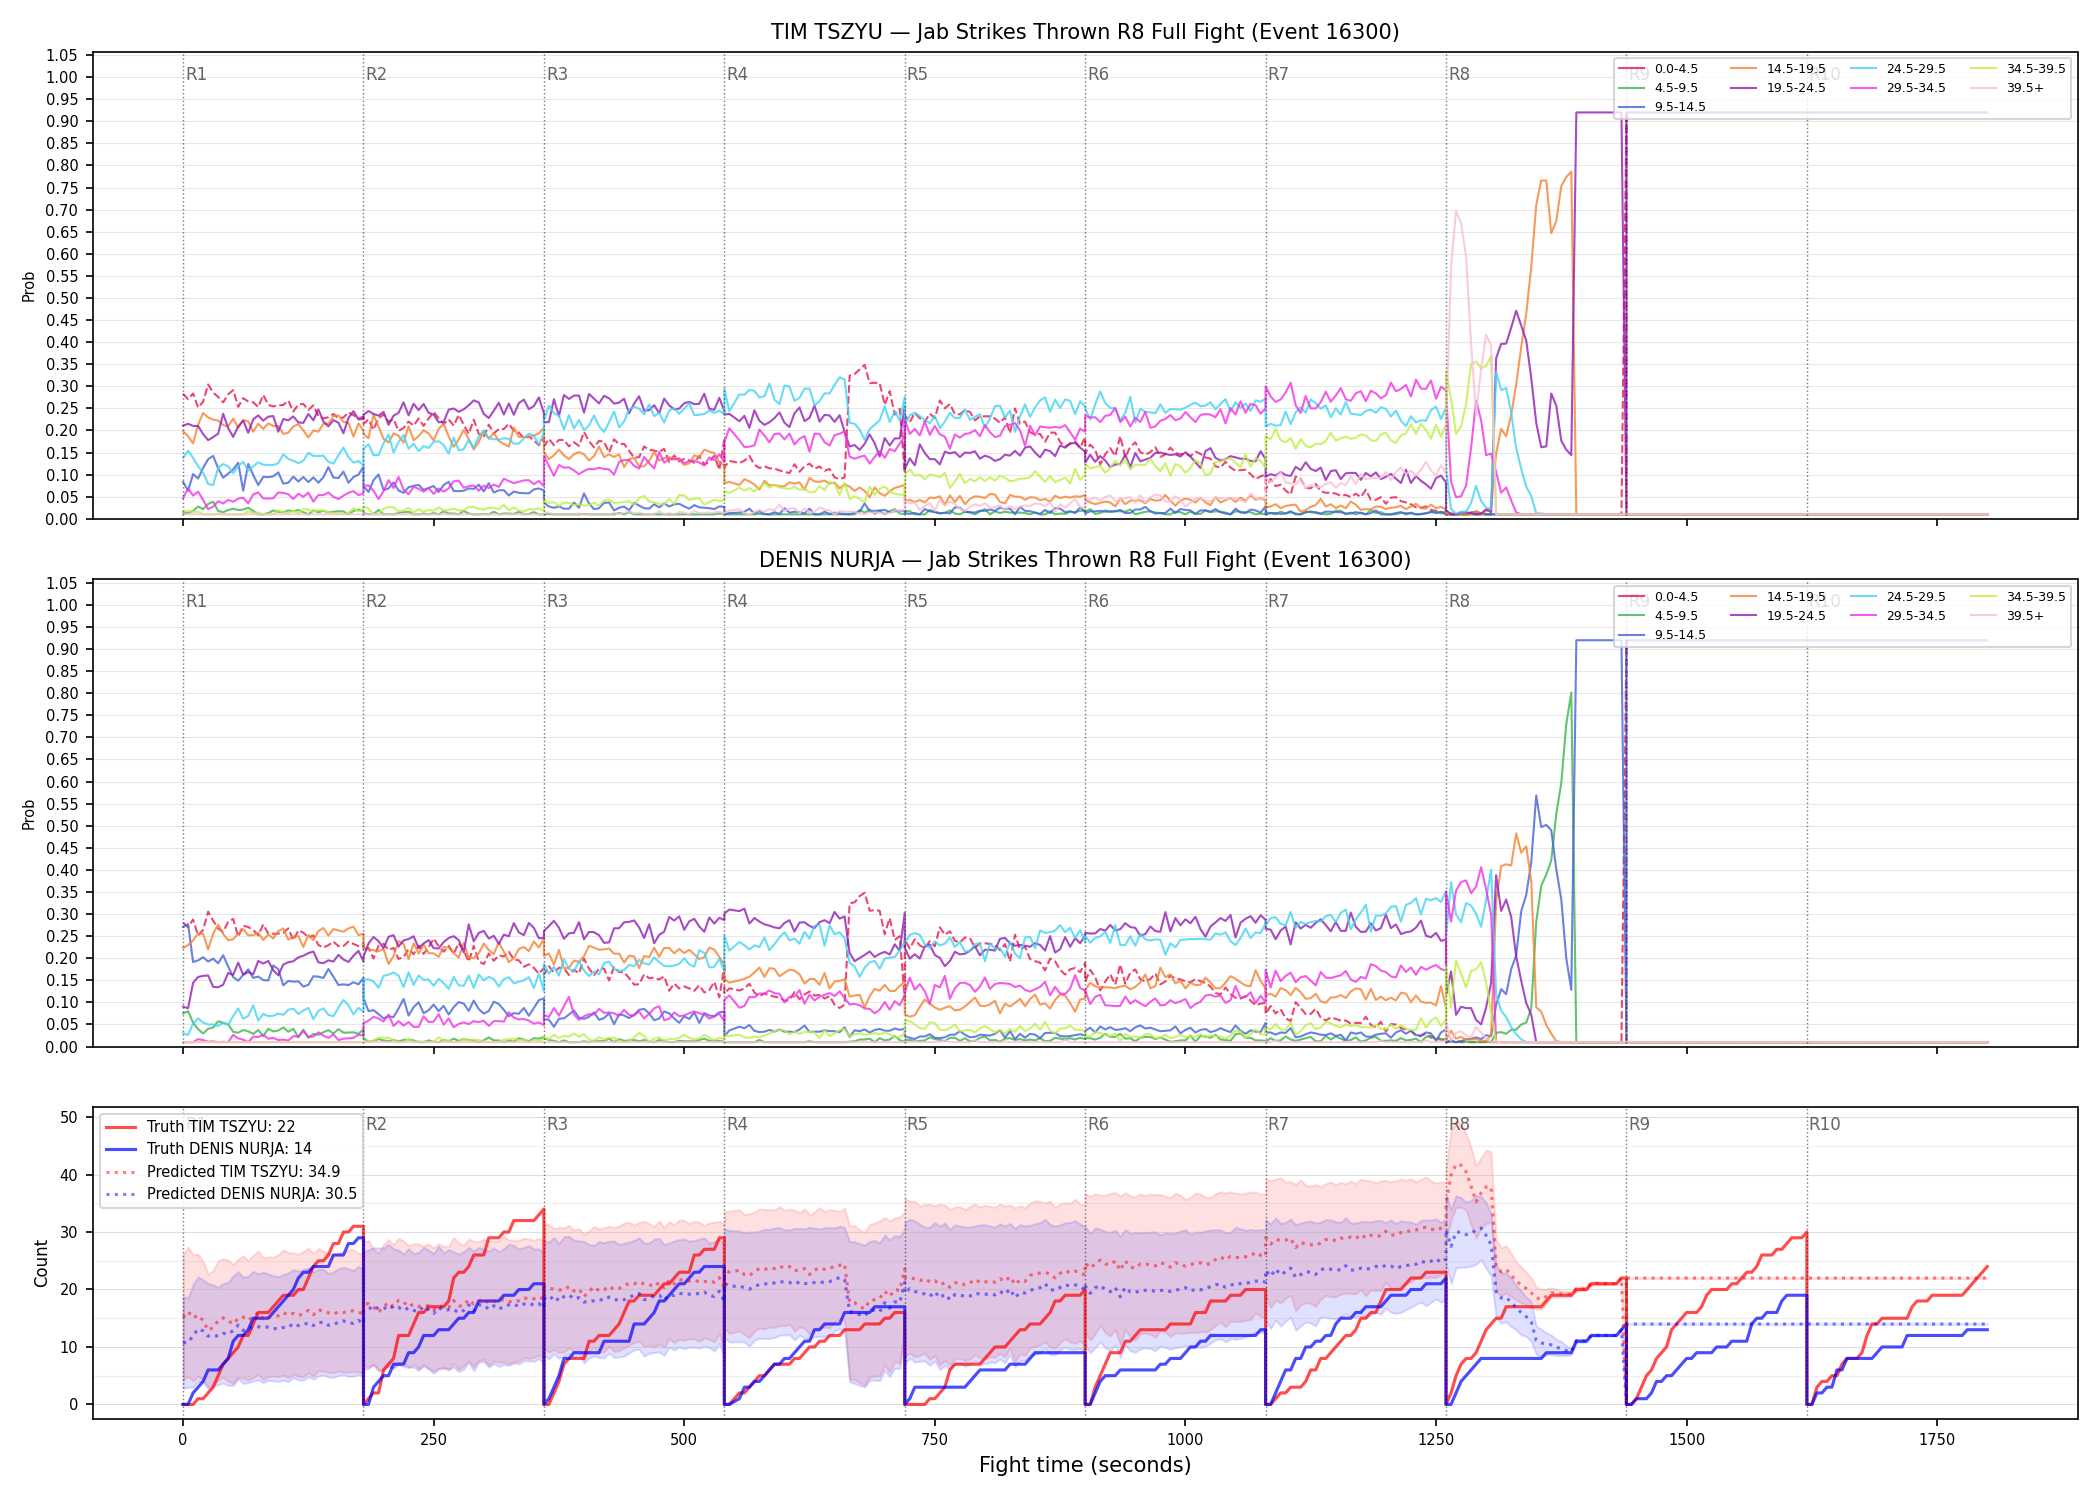Click '39.5+' legend entry in TIM TSZYU chart
Screen dimensions: 2100x1500
2007,88
